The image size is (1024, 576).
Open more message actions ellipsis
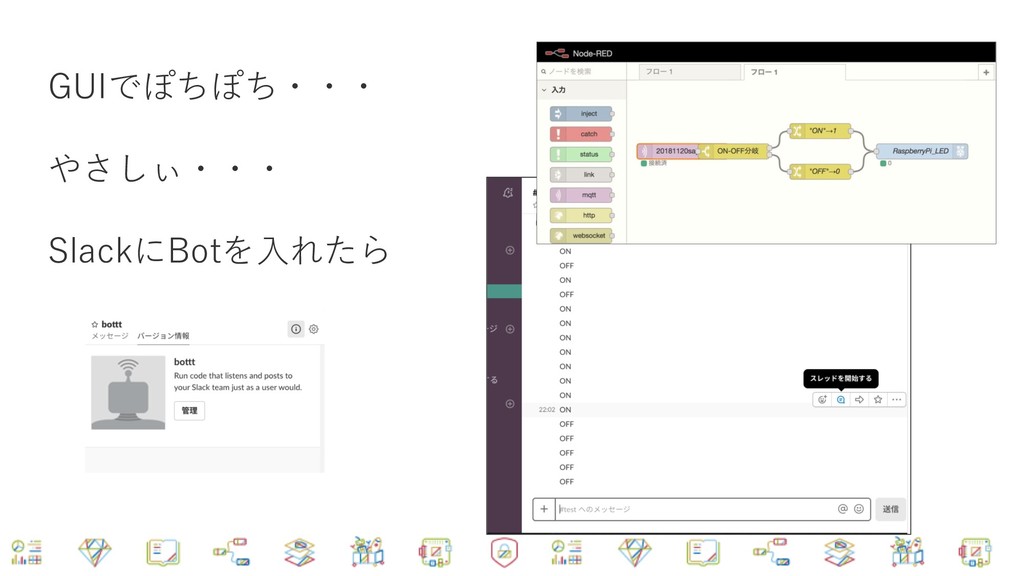pyautogui.click(x=897, y=400)
